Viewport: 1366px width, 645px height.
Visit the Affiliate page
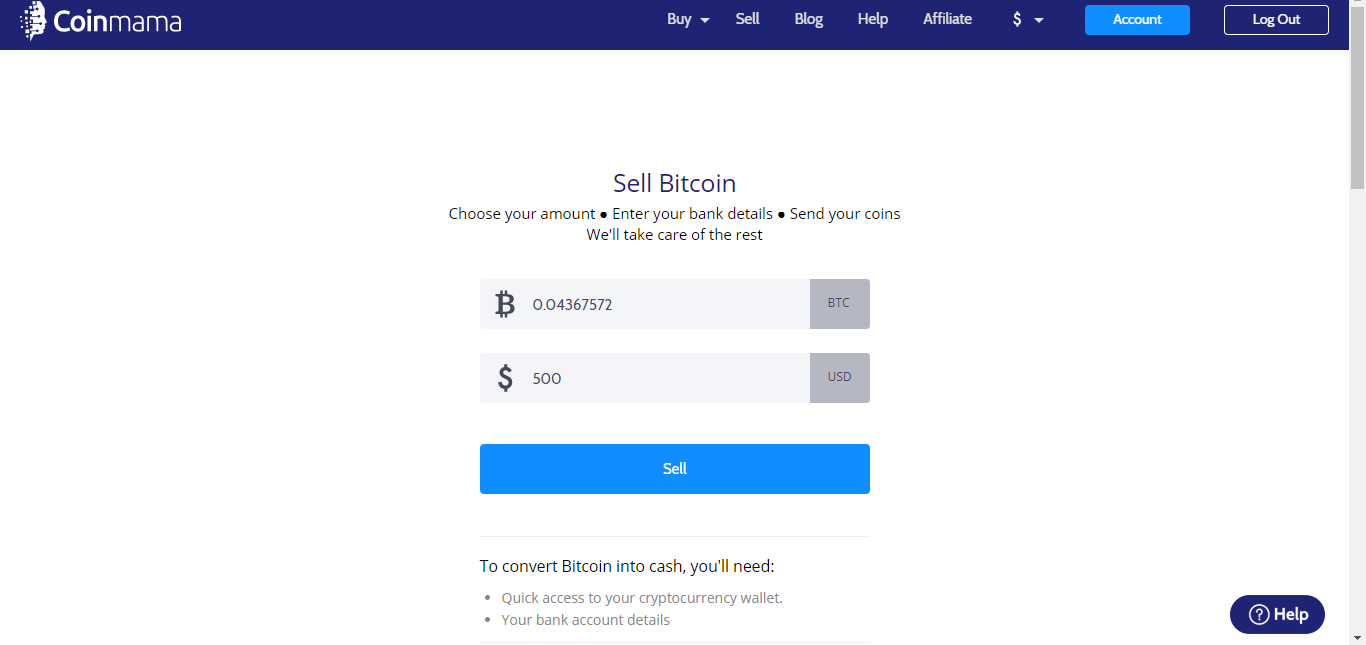[947, 19]
